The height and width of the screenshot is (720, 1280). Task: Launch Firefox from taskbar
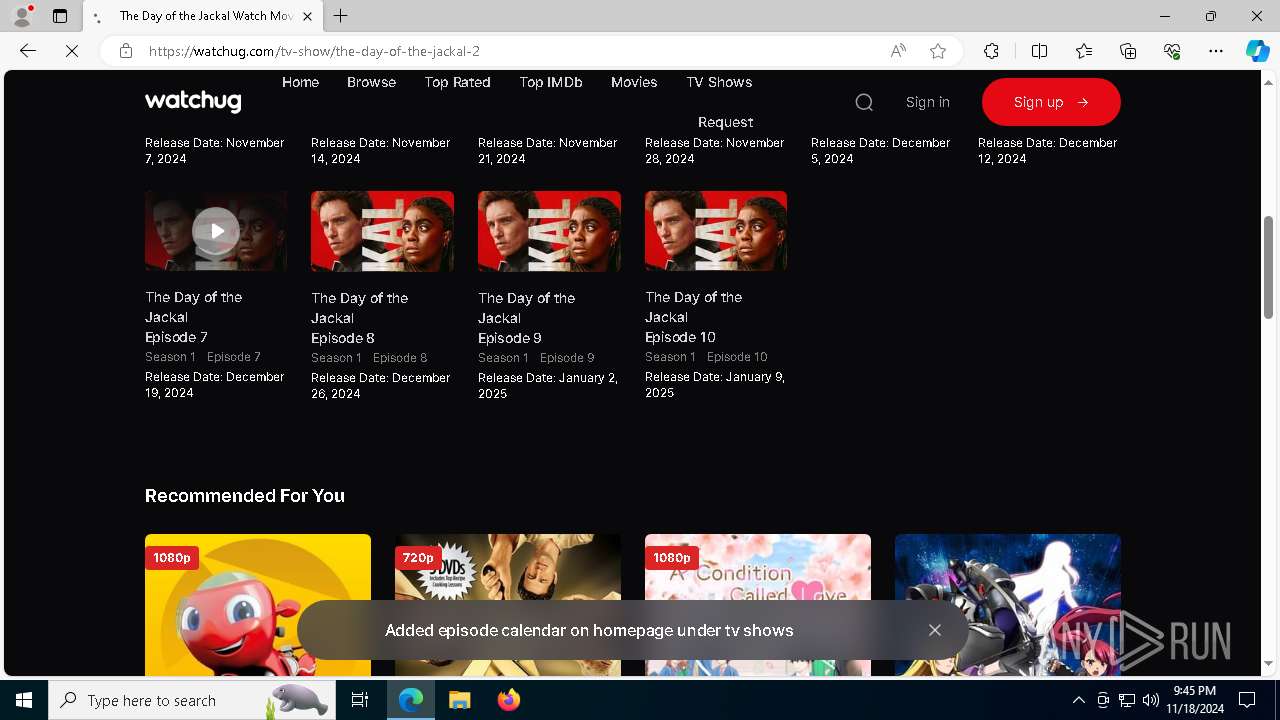point(508,700)
